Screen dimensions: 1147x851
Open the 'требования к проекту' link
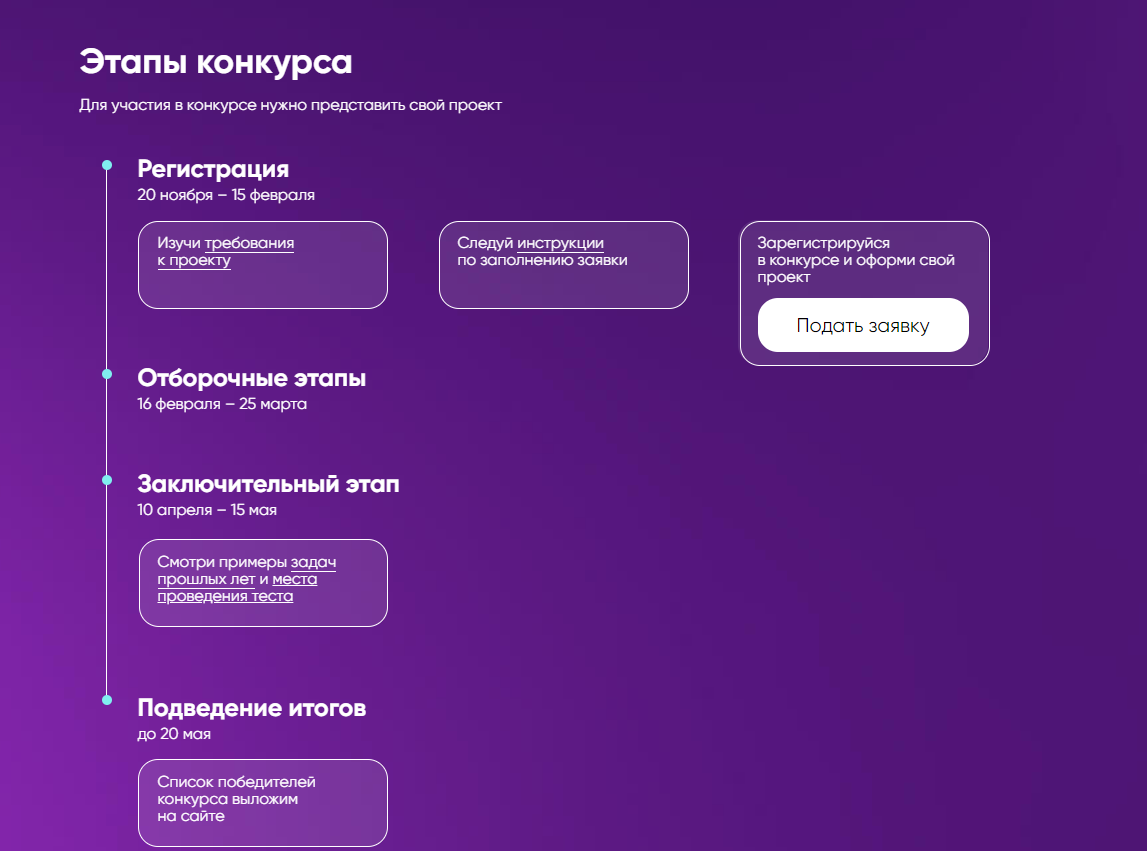[225, 252]
